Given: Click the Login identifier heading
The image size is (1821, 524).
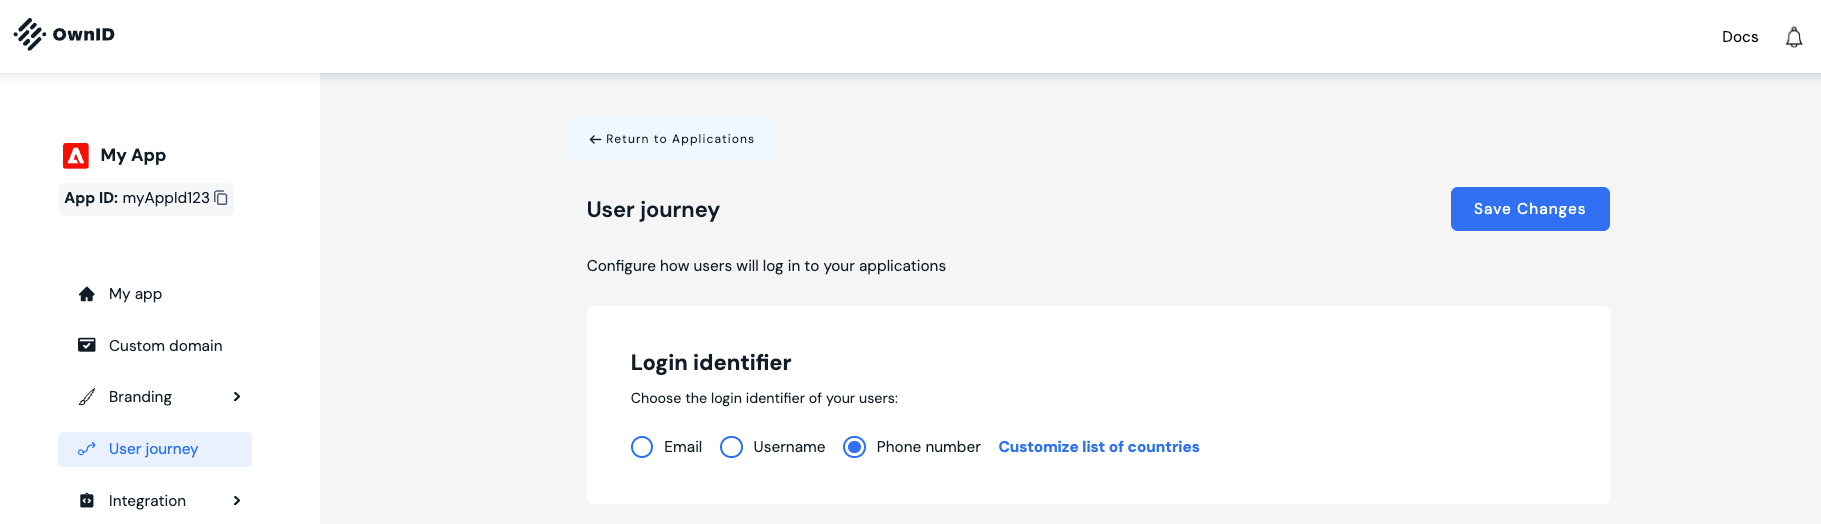Looking at the screenshot, I should 711,363.
